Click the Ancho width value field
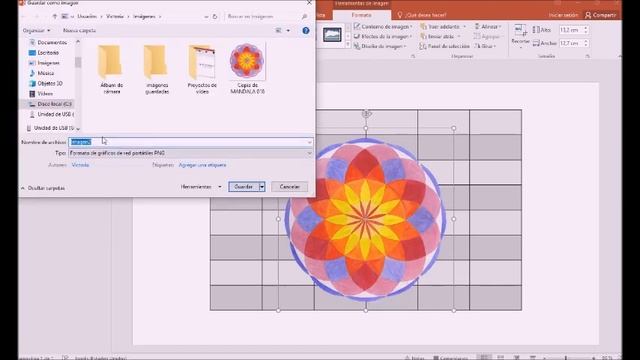The image size is (640, 360). (x=571, y=43)
